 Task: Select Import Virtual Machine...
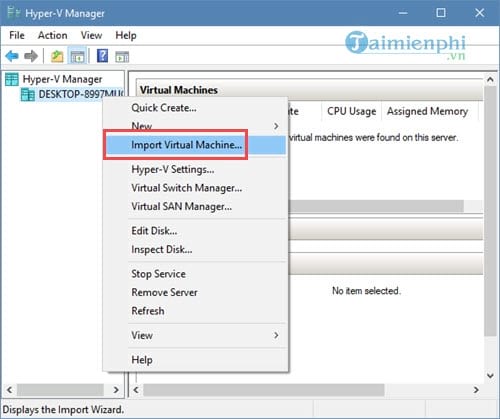(x=195, y=145)
